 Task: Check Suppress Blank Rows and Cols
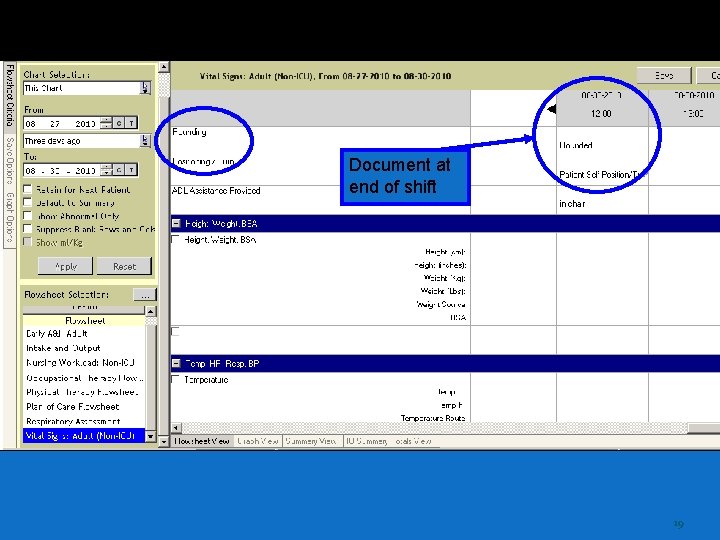(28, 229)
